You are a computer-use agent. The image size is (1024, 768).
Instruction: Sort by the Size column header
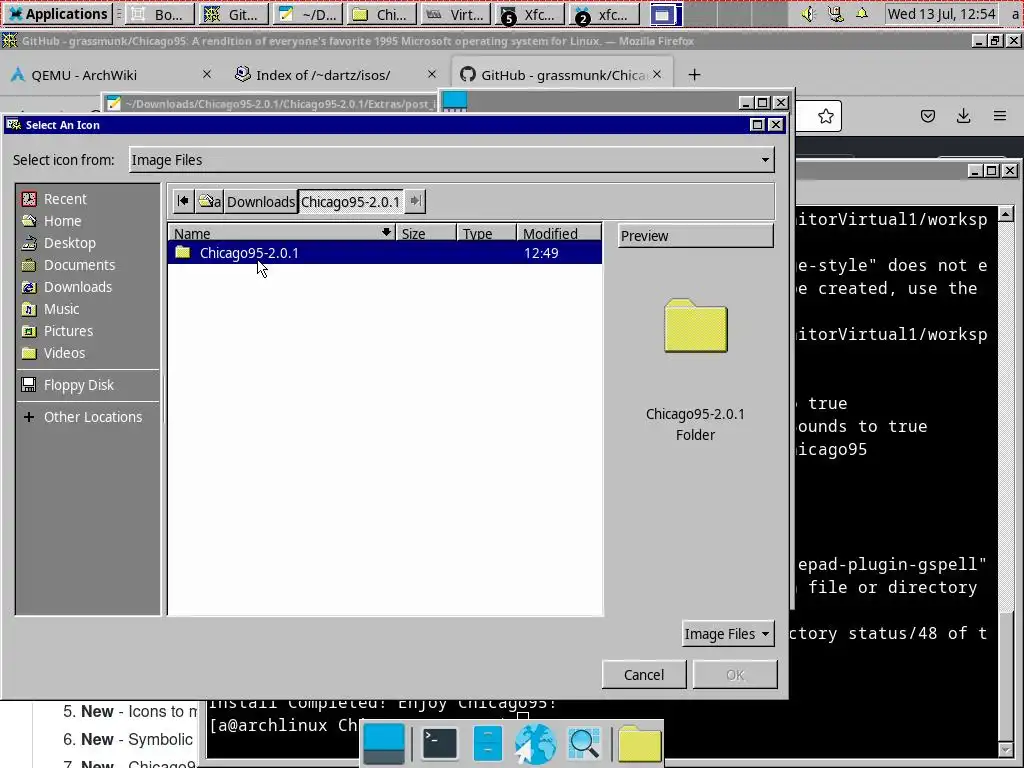point(426,233)
